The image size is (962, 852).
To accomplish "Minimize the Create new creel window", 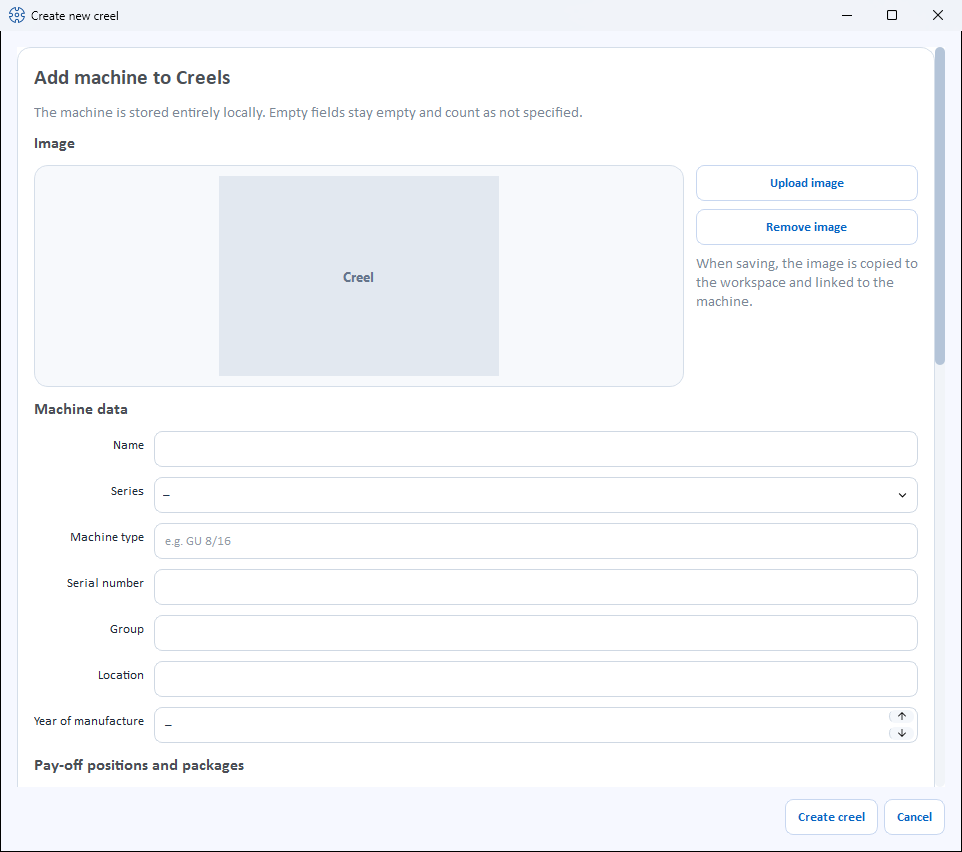I will coord(847,15).
